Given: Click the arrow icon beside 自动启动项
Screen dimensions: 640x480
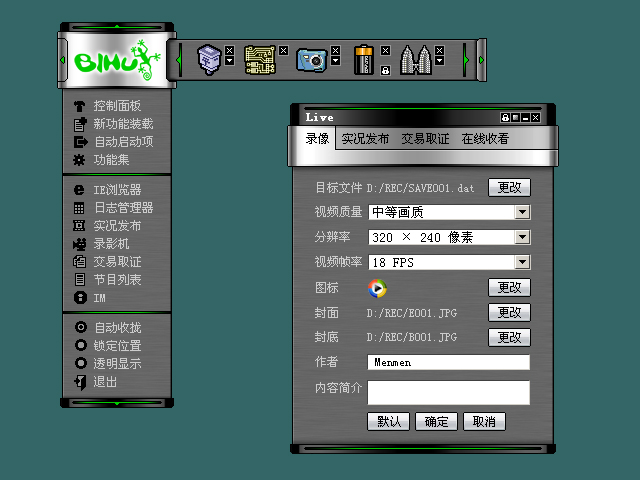Looking at the screenshot, I should click(x=80, y=142).
